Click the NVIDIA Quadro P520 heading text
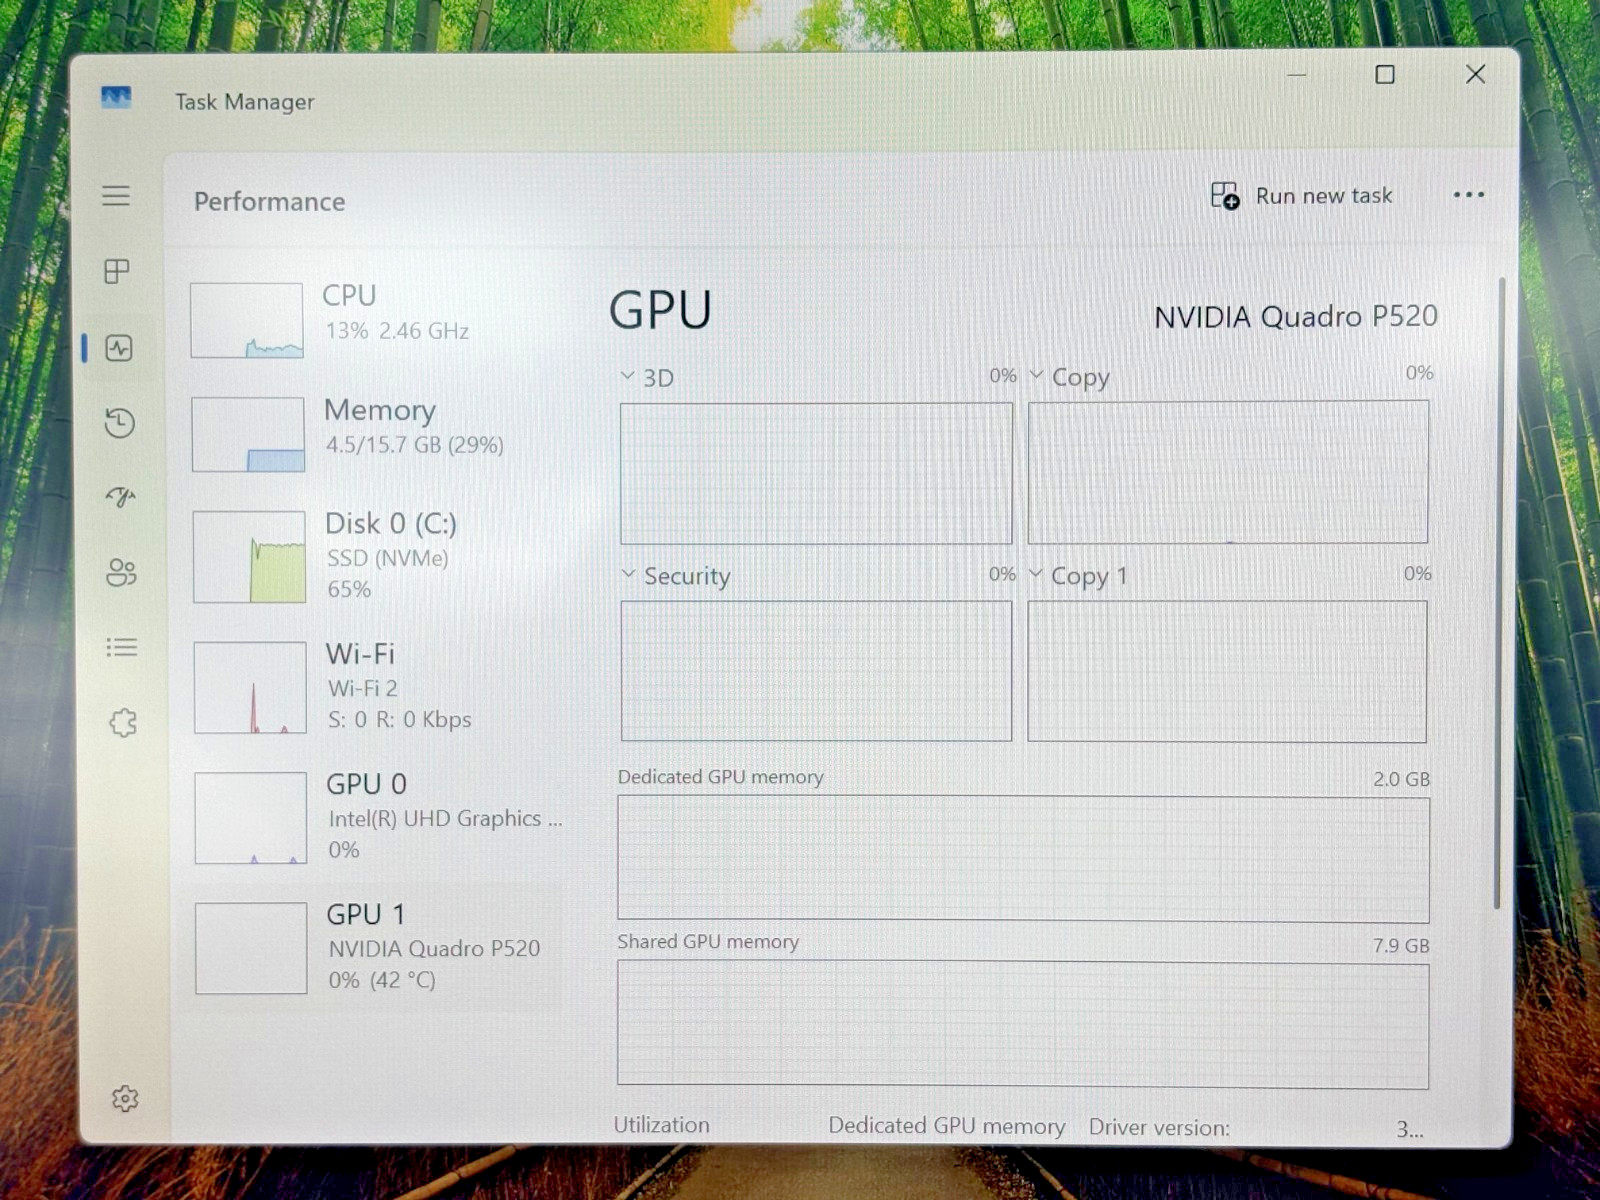Screen dimensions: 1600x1200 [x=1296, y=317]
